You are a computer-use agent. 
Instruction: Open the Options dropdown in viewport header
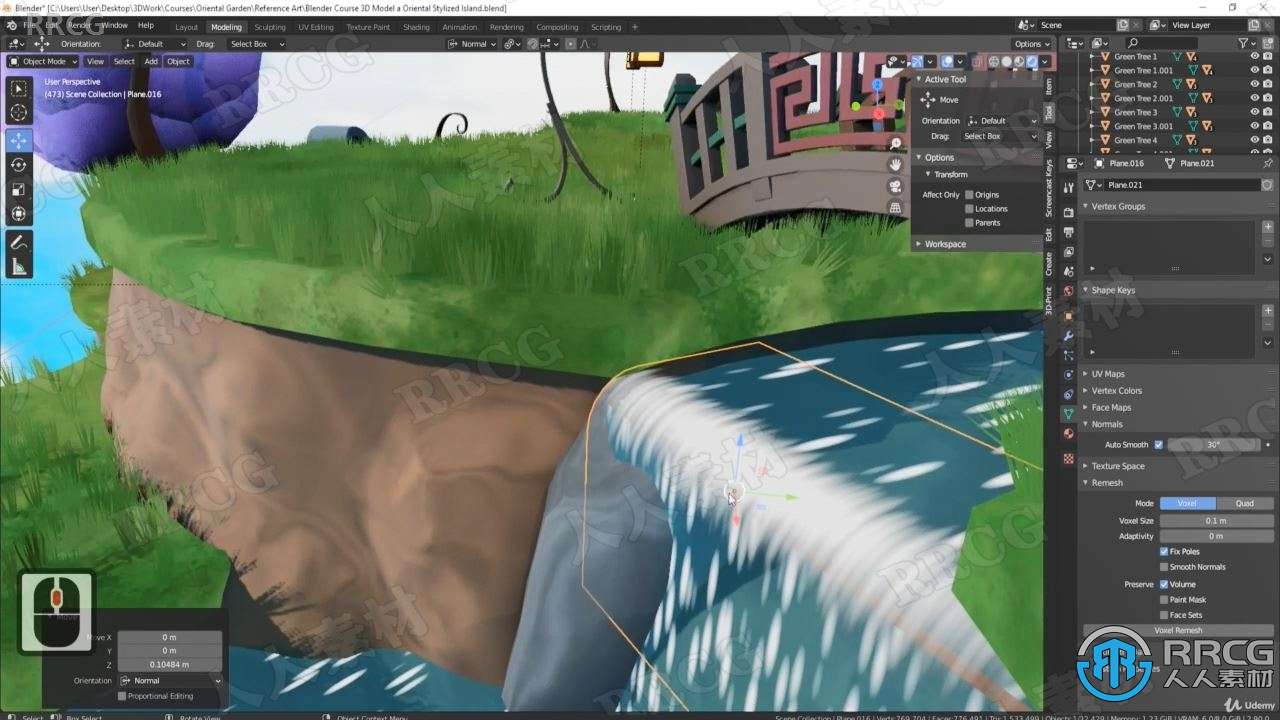pos(1032,44)
